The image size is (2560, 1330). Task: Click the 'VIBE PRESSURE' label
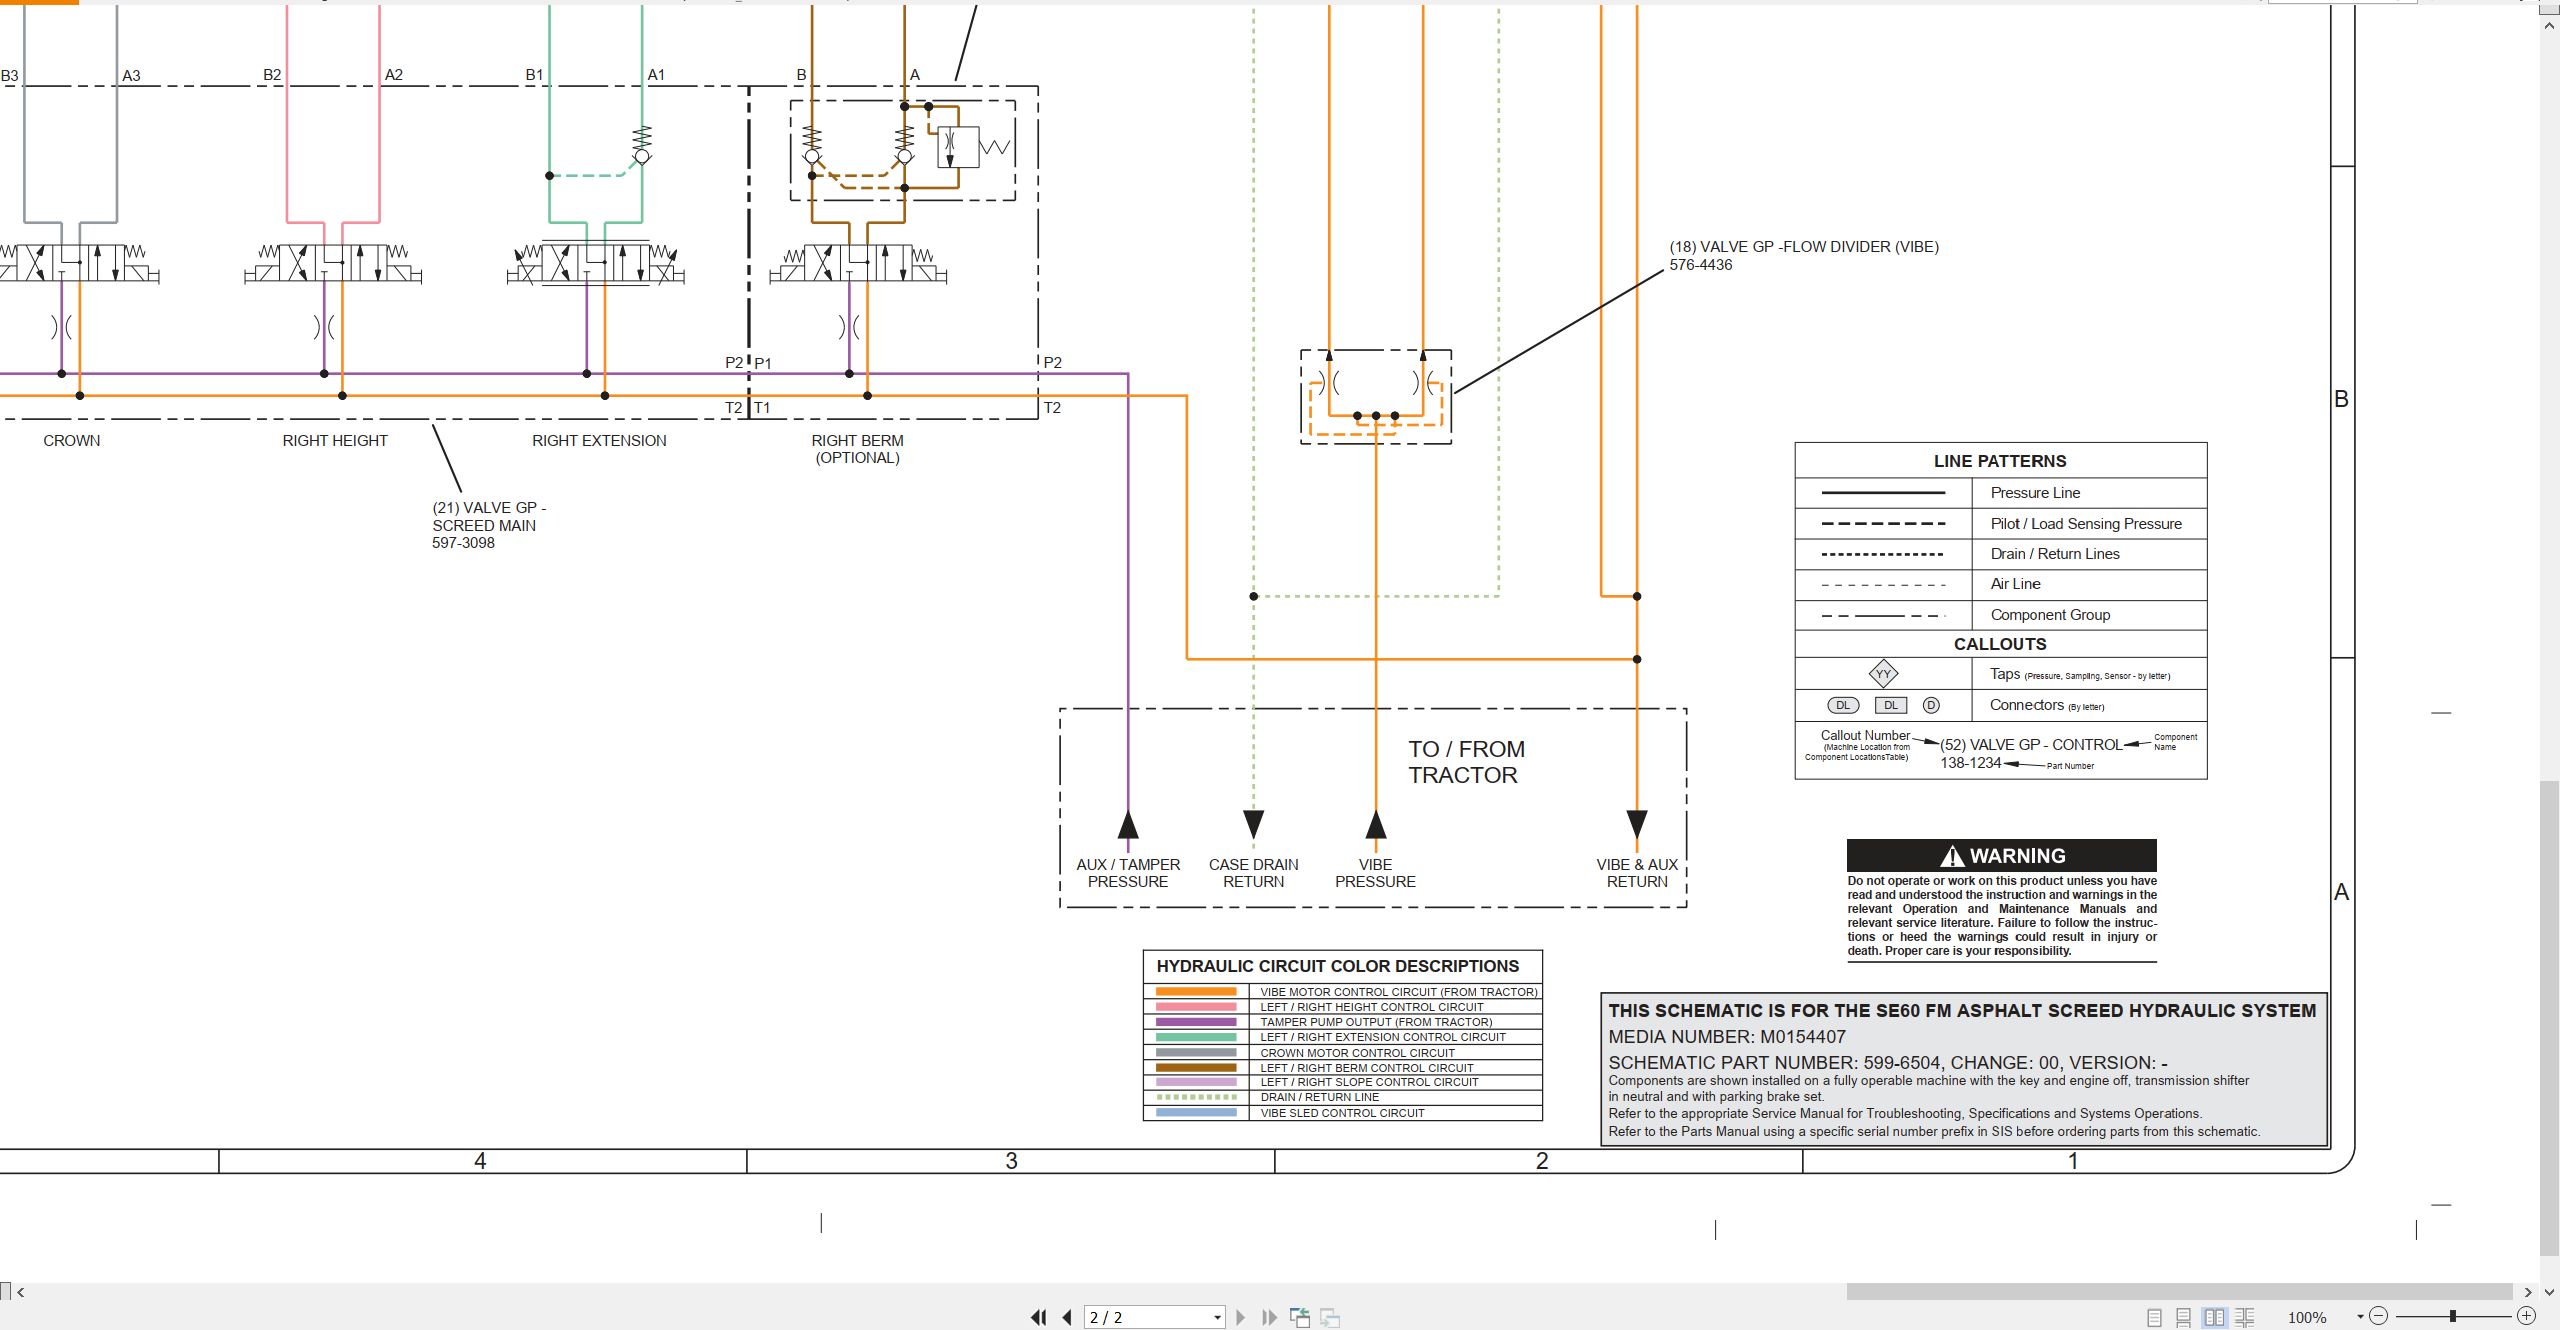[1375, 873]
